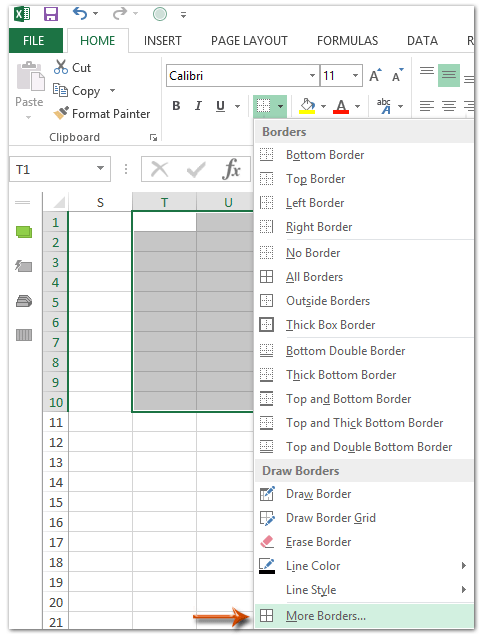Screen dimensions: 490x636
Task: Click the Increase Font Size icon
Action: (375, 75)
